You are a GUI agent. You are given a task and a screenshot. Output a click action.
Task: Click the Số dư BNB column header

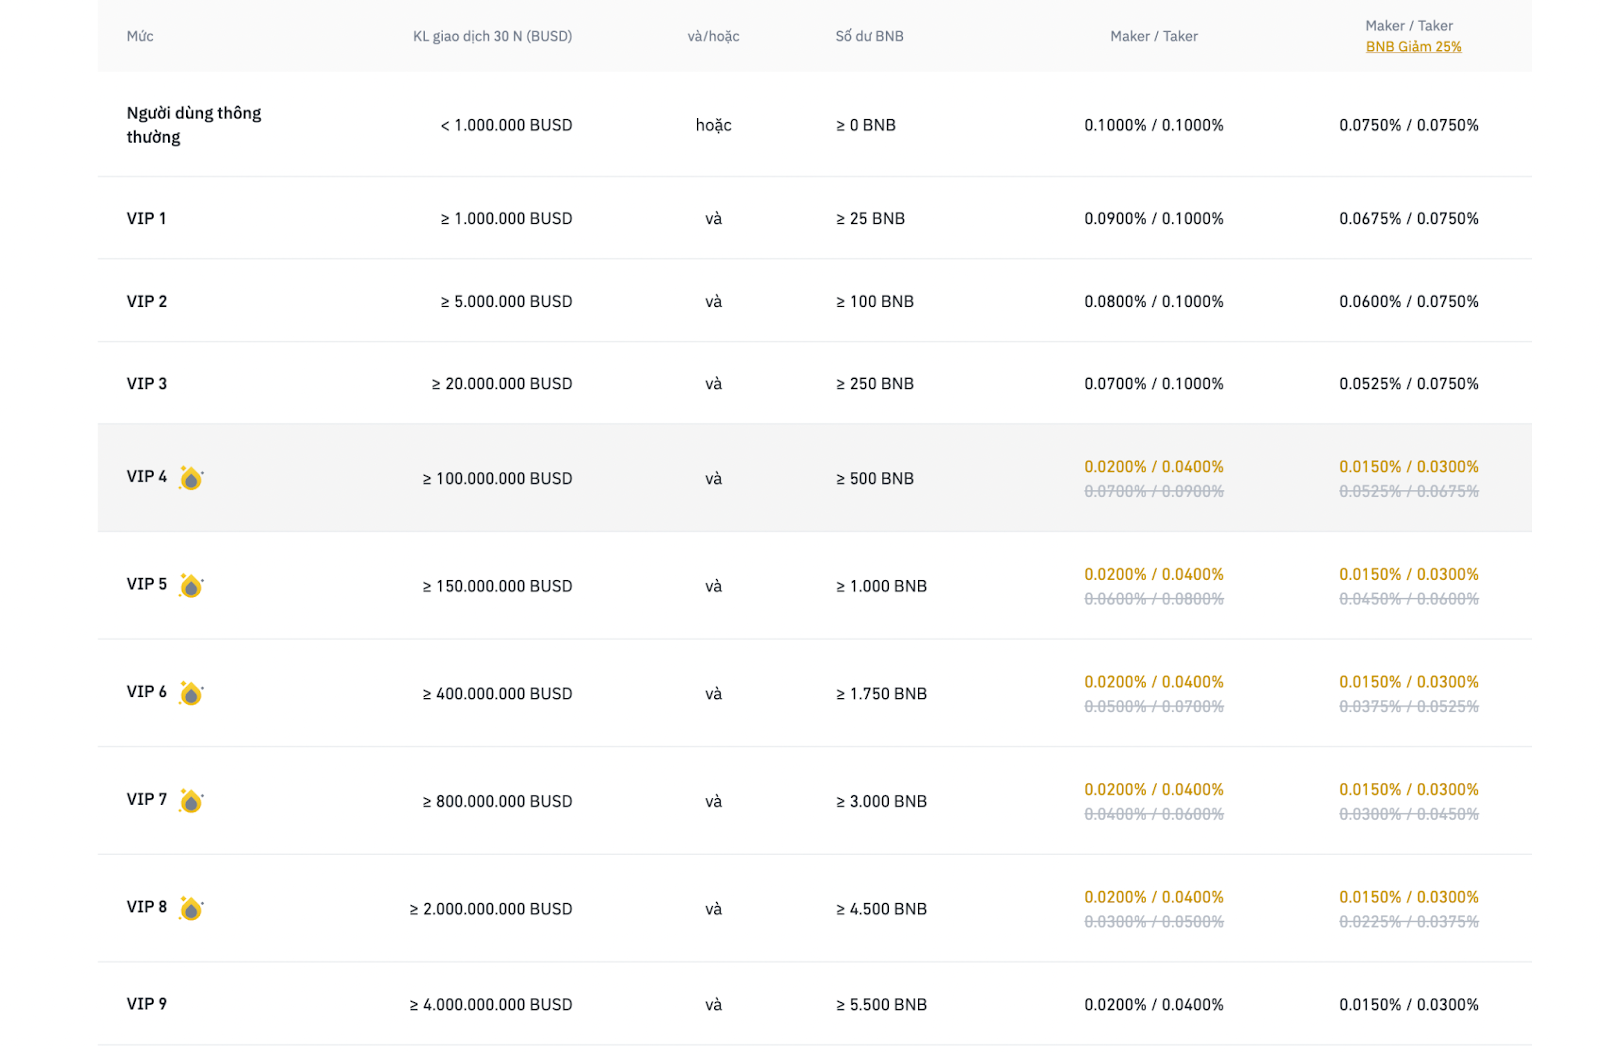[869, 36]
